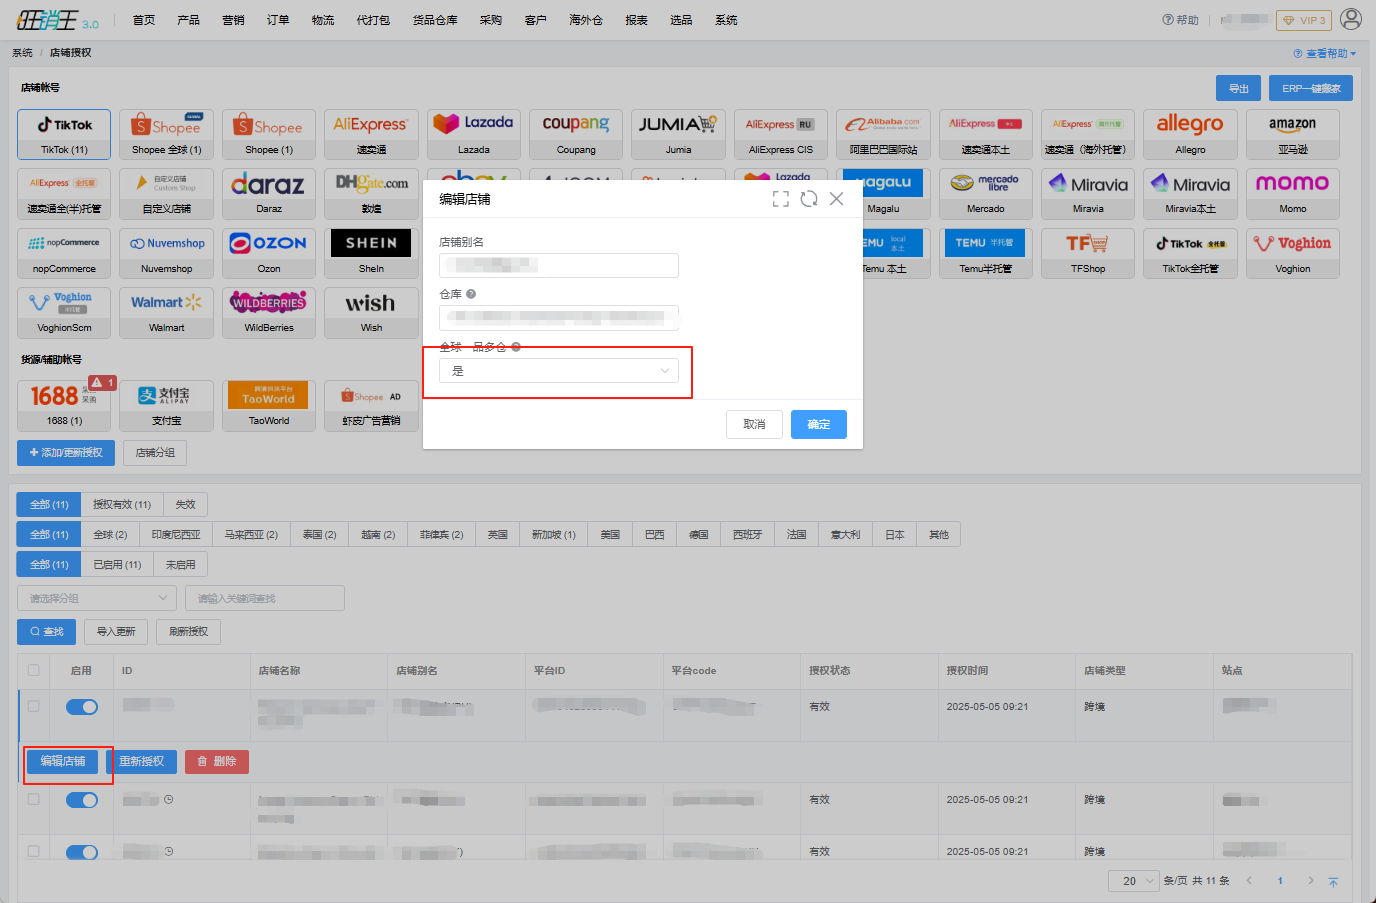Image resolution: width=1376 pixels, height=903 pixels.
Task: Click the 店铺别名 input field
Action: 559,265
